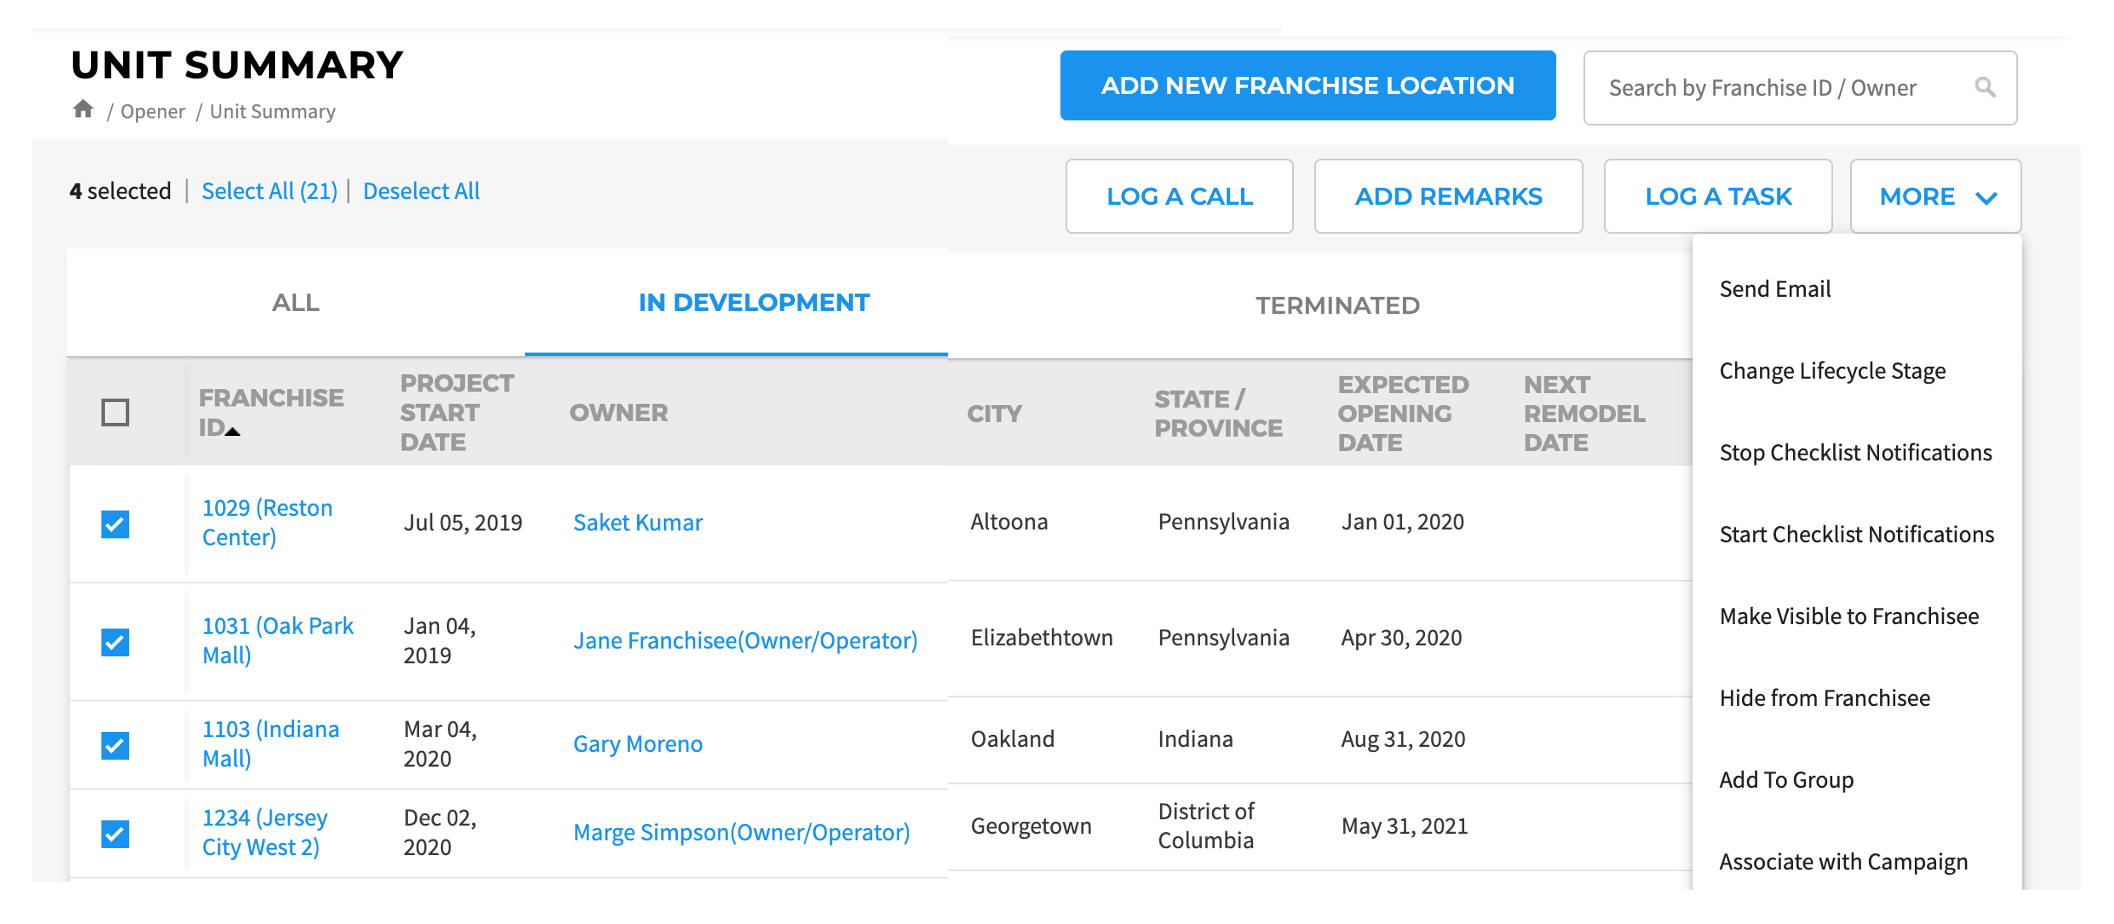Click the Deselect All link
This screenshot has width=2114, height=924.
pos(421,191)
